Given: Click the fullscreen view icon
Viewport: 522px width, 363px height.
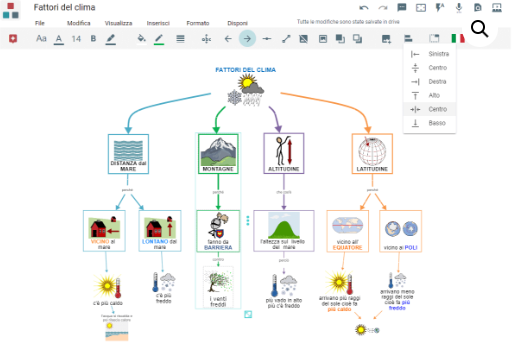Looking at the screenshot, I should point(421,8).
